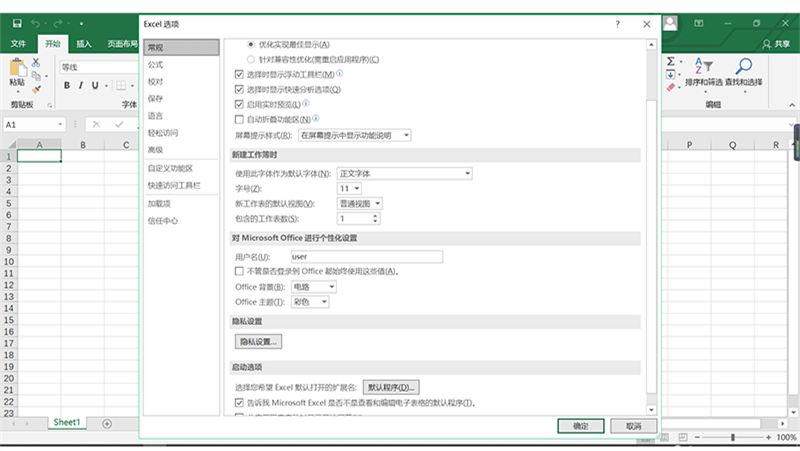Toggle tell me if Excel isn't default checkbox

coord(239,403)
